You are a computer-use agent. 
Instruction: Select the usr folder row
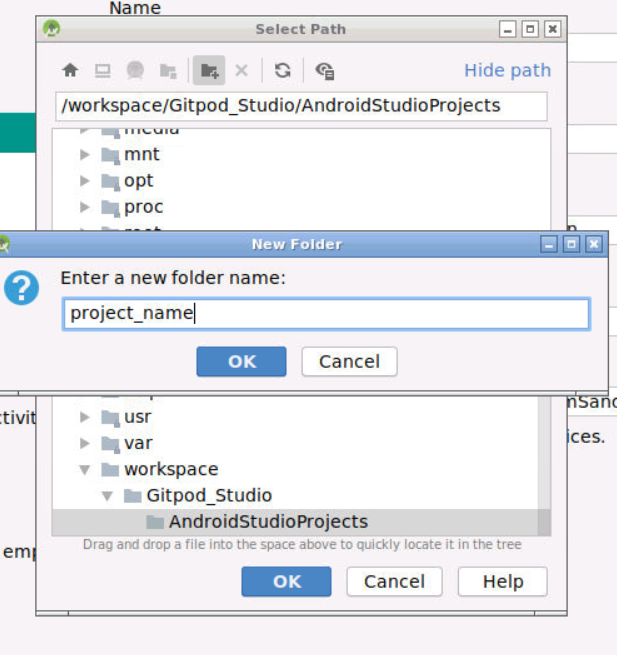click(x=295, y=417)
